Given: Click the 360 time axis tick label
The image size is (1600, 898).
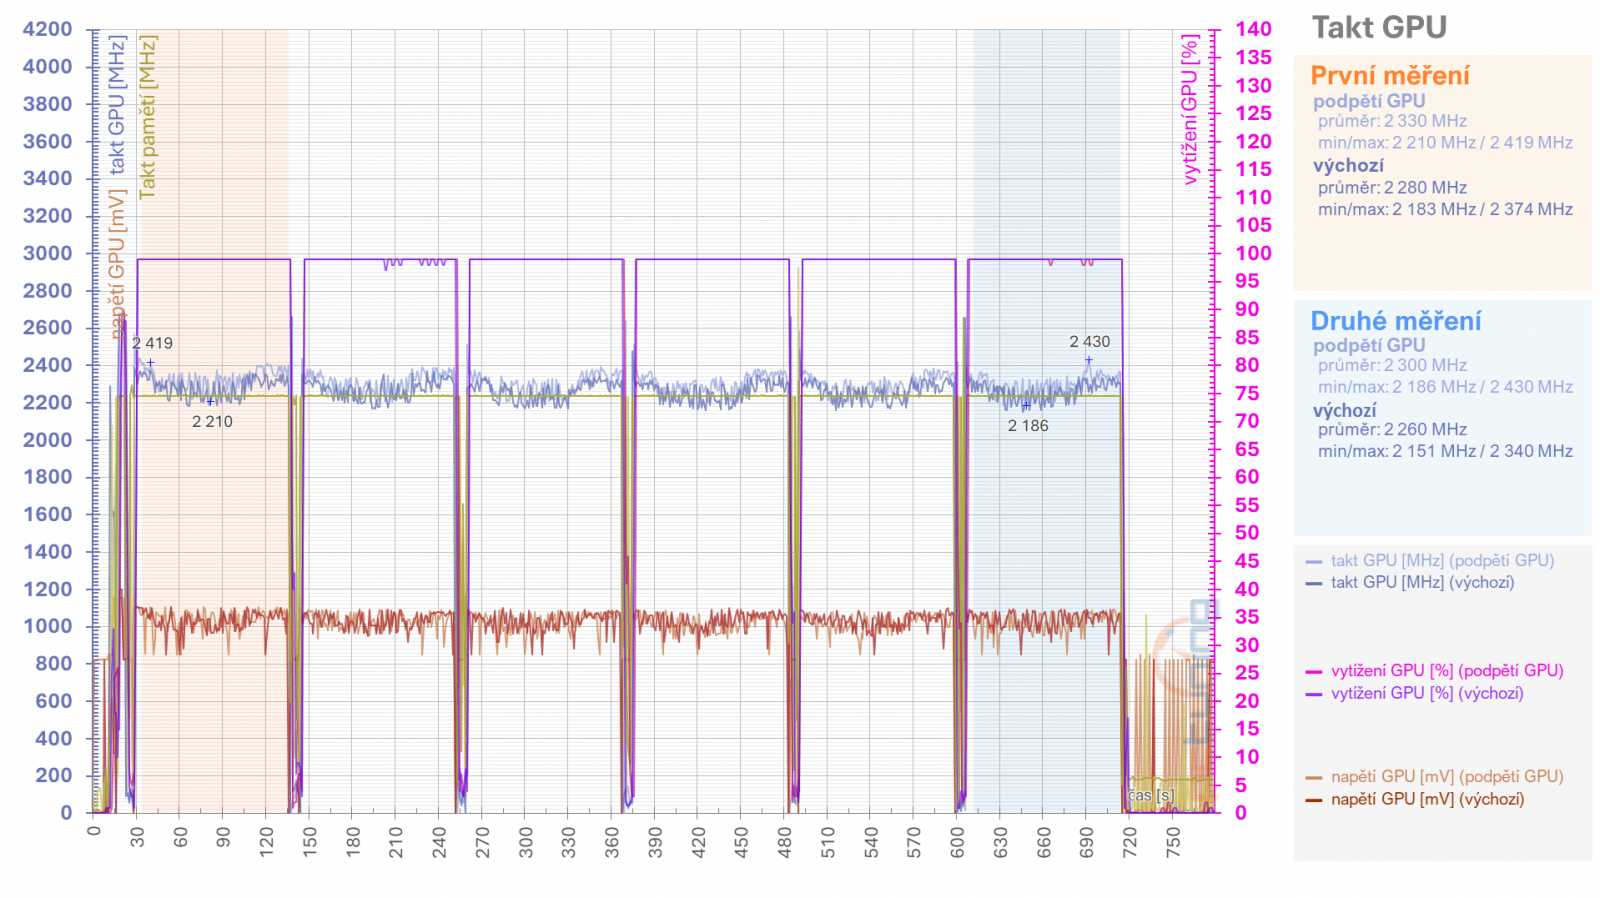Looking at the screenshot, I should [612, 842].
